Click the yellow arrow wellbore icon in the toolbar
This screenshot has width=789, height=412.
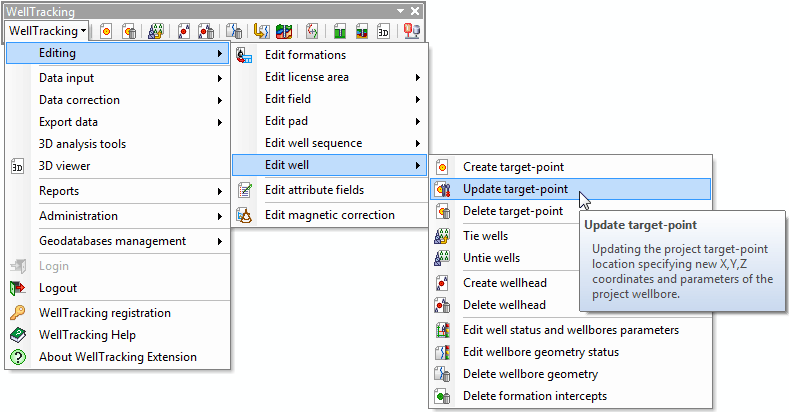coord(261,31)
